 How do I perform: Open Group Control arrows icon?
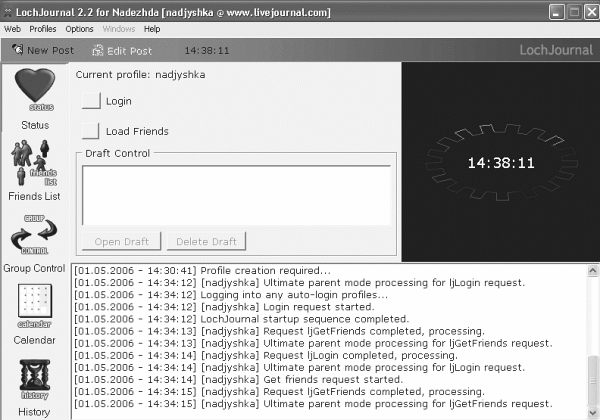pos(34,234)
